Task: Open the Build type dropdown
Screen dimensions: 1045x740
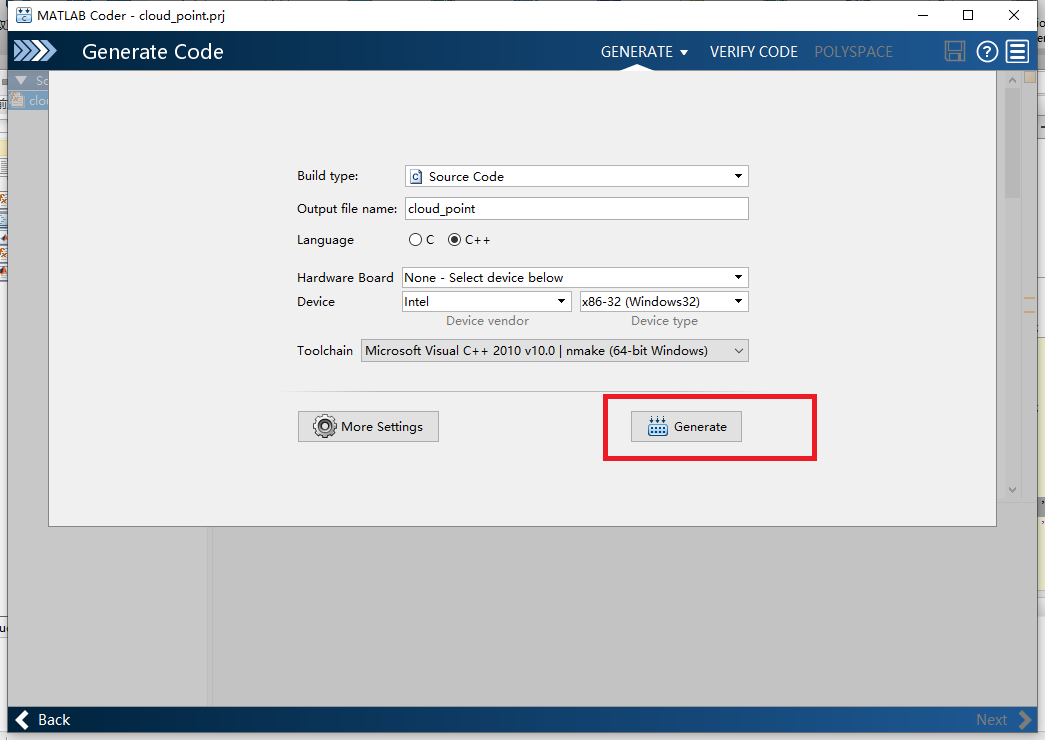Action: pos(576,176)
